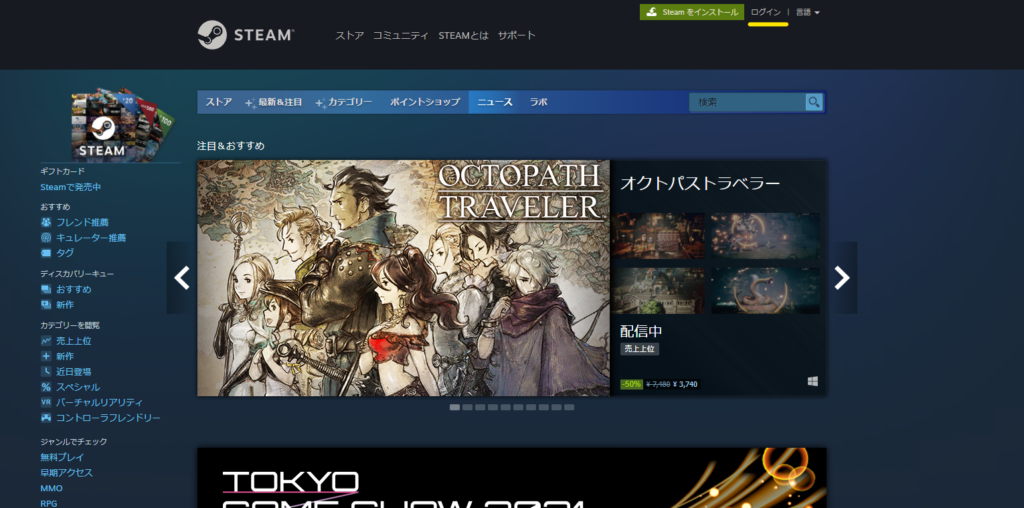Screen dimensions: 1024x508
Task: Click the controller friendly gamepad icon
Action: tap(46, 418)
